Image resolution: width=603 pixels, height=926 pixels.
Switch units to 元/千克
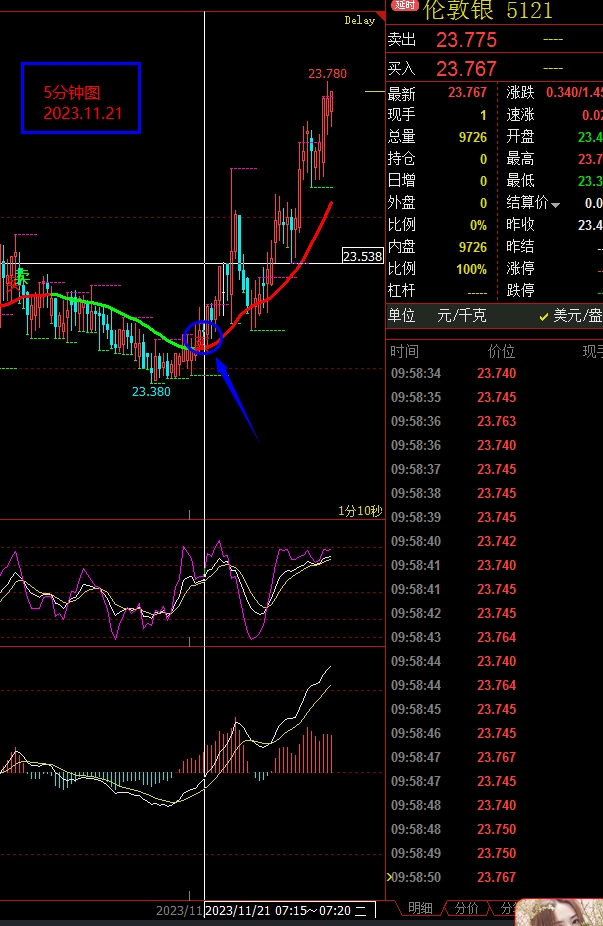(x=462, y=316)
